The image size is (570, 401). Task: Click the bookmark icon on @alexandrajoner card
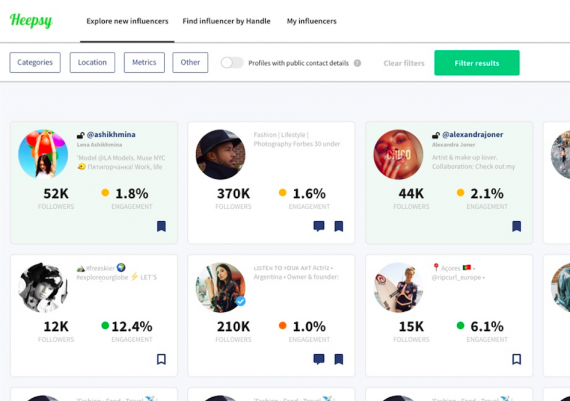click(517, 226)
